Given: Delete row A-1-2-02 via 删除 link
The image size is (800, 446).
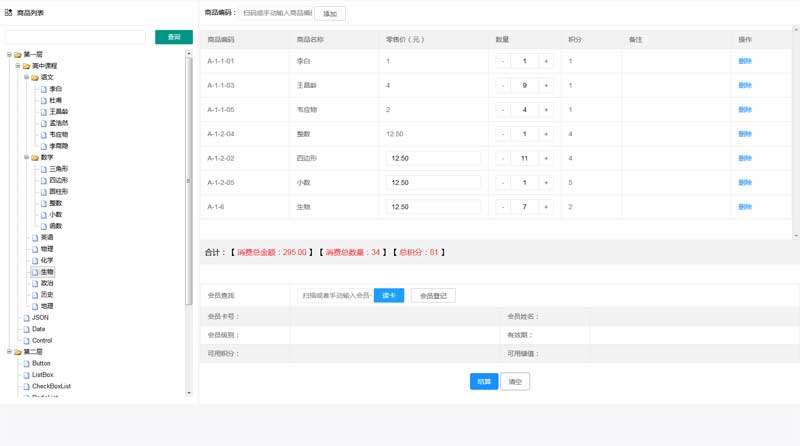Looking at the screenshot, I should coord(745,158).
